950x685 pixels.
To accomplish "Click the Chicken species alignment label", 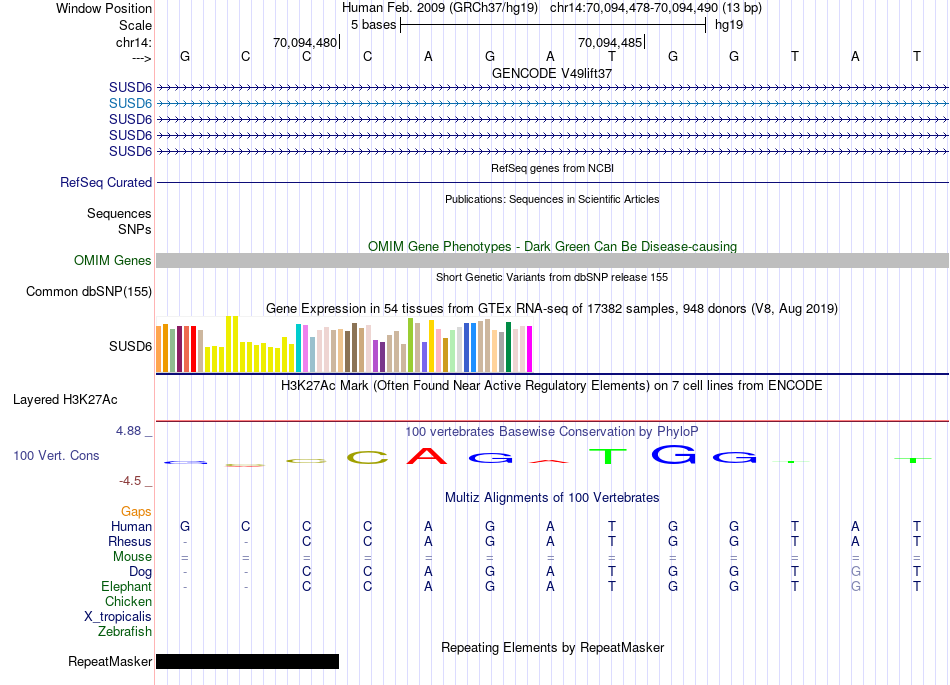I will [128, 601].
